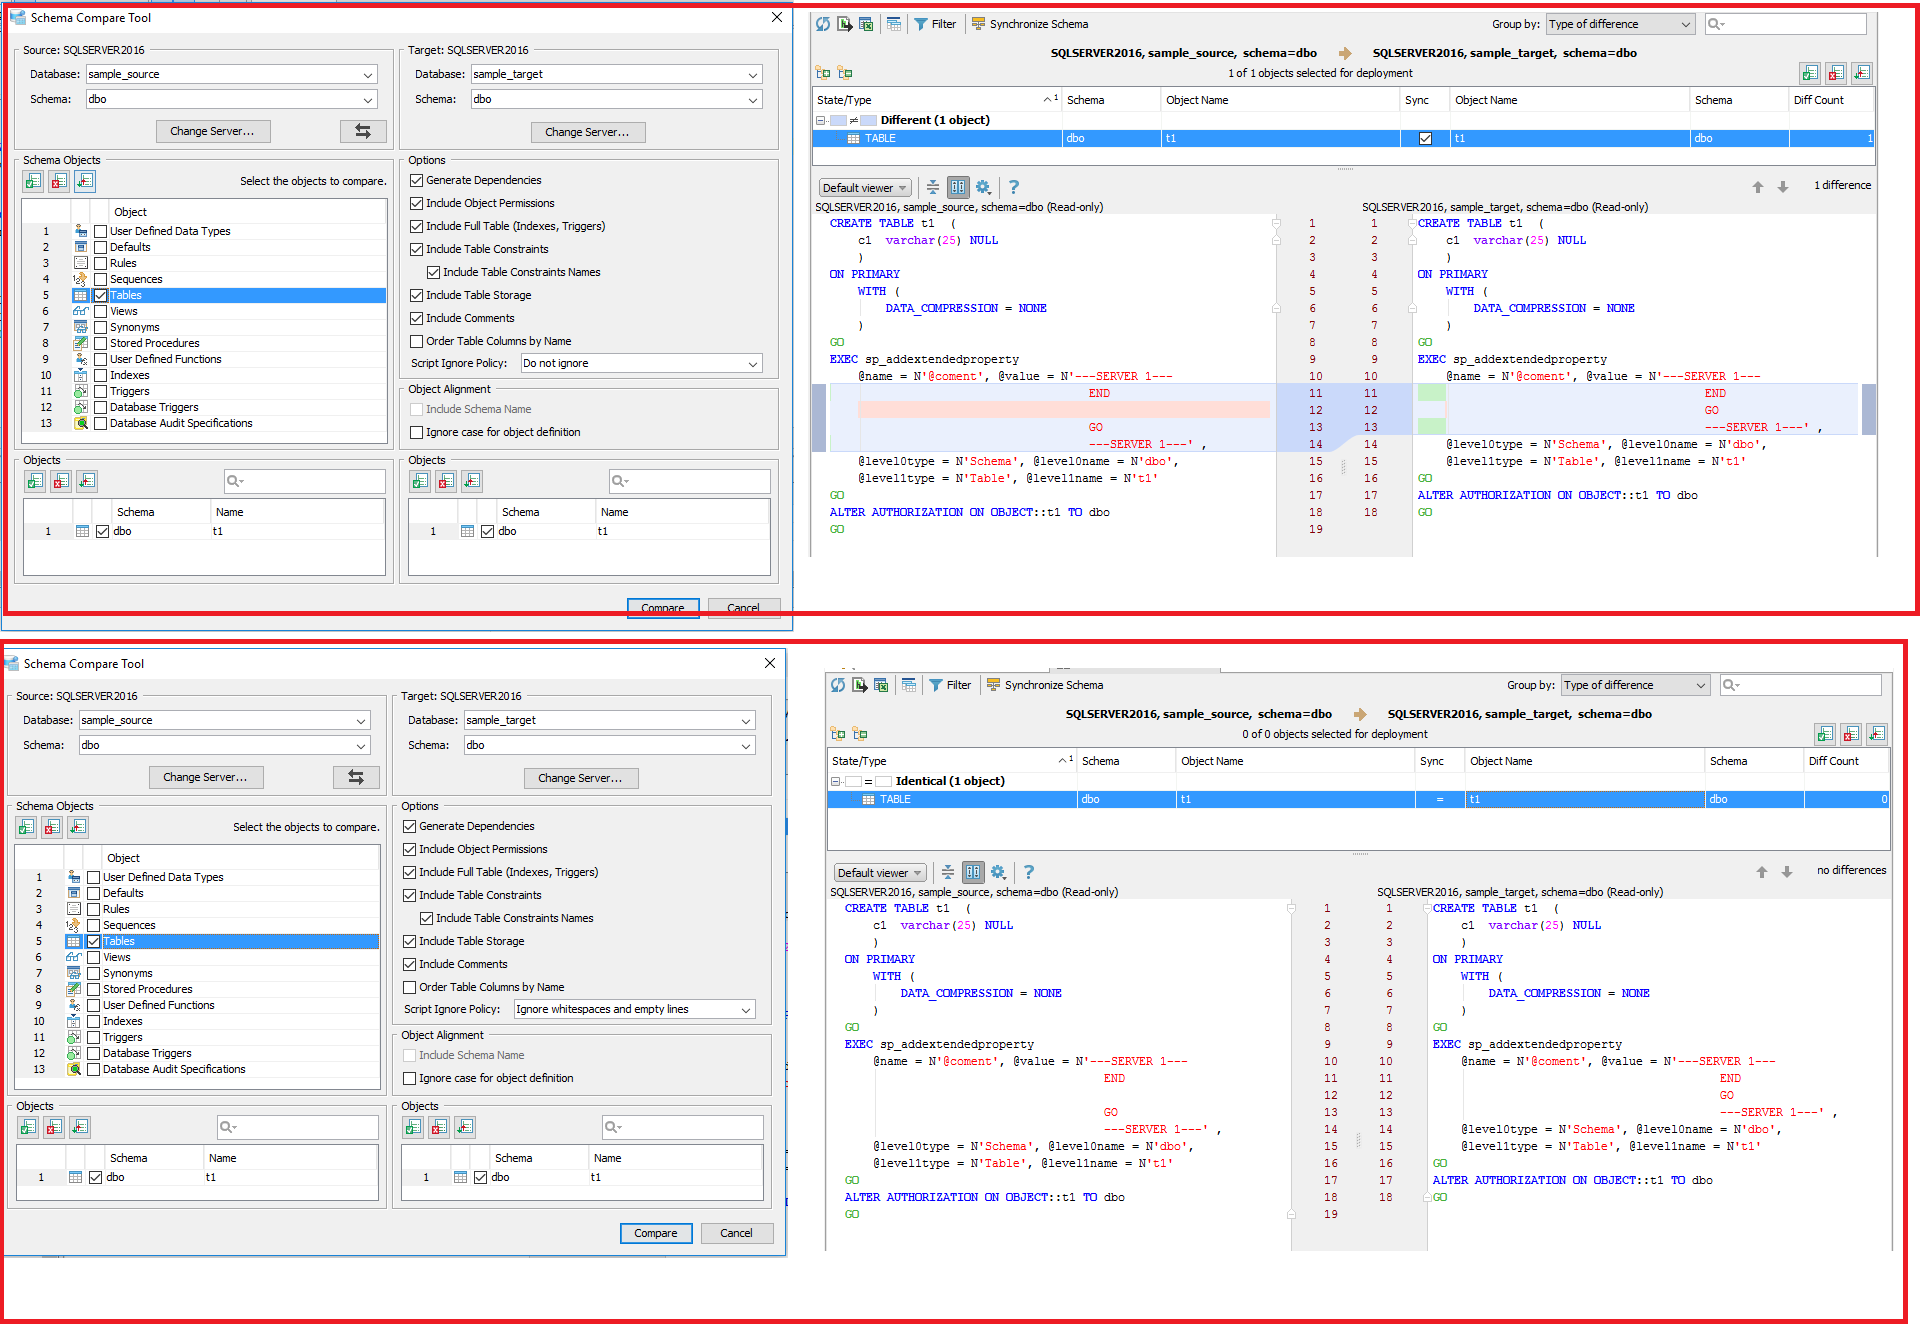This screenshot has height=1340, width=1920.
Task: Click the lower dialog's Compare button
Action: [x=655, y=1233]
